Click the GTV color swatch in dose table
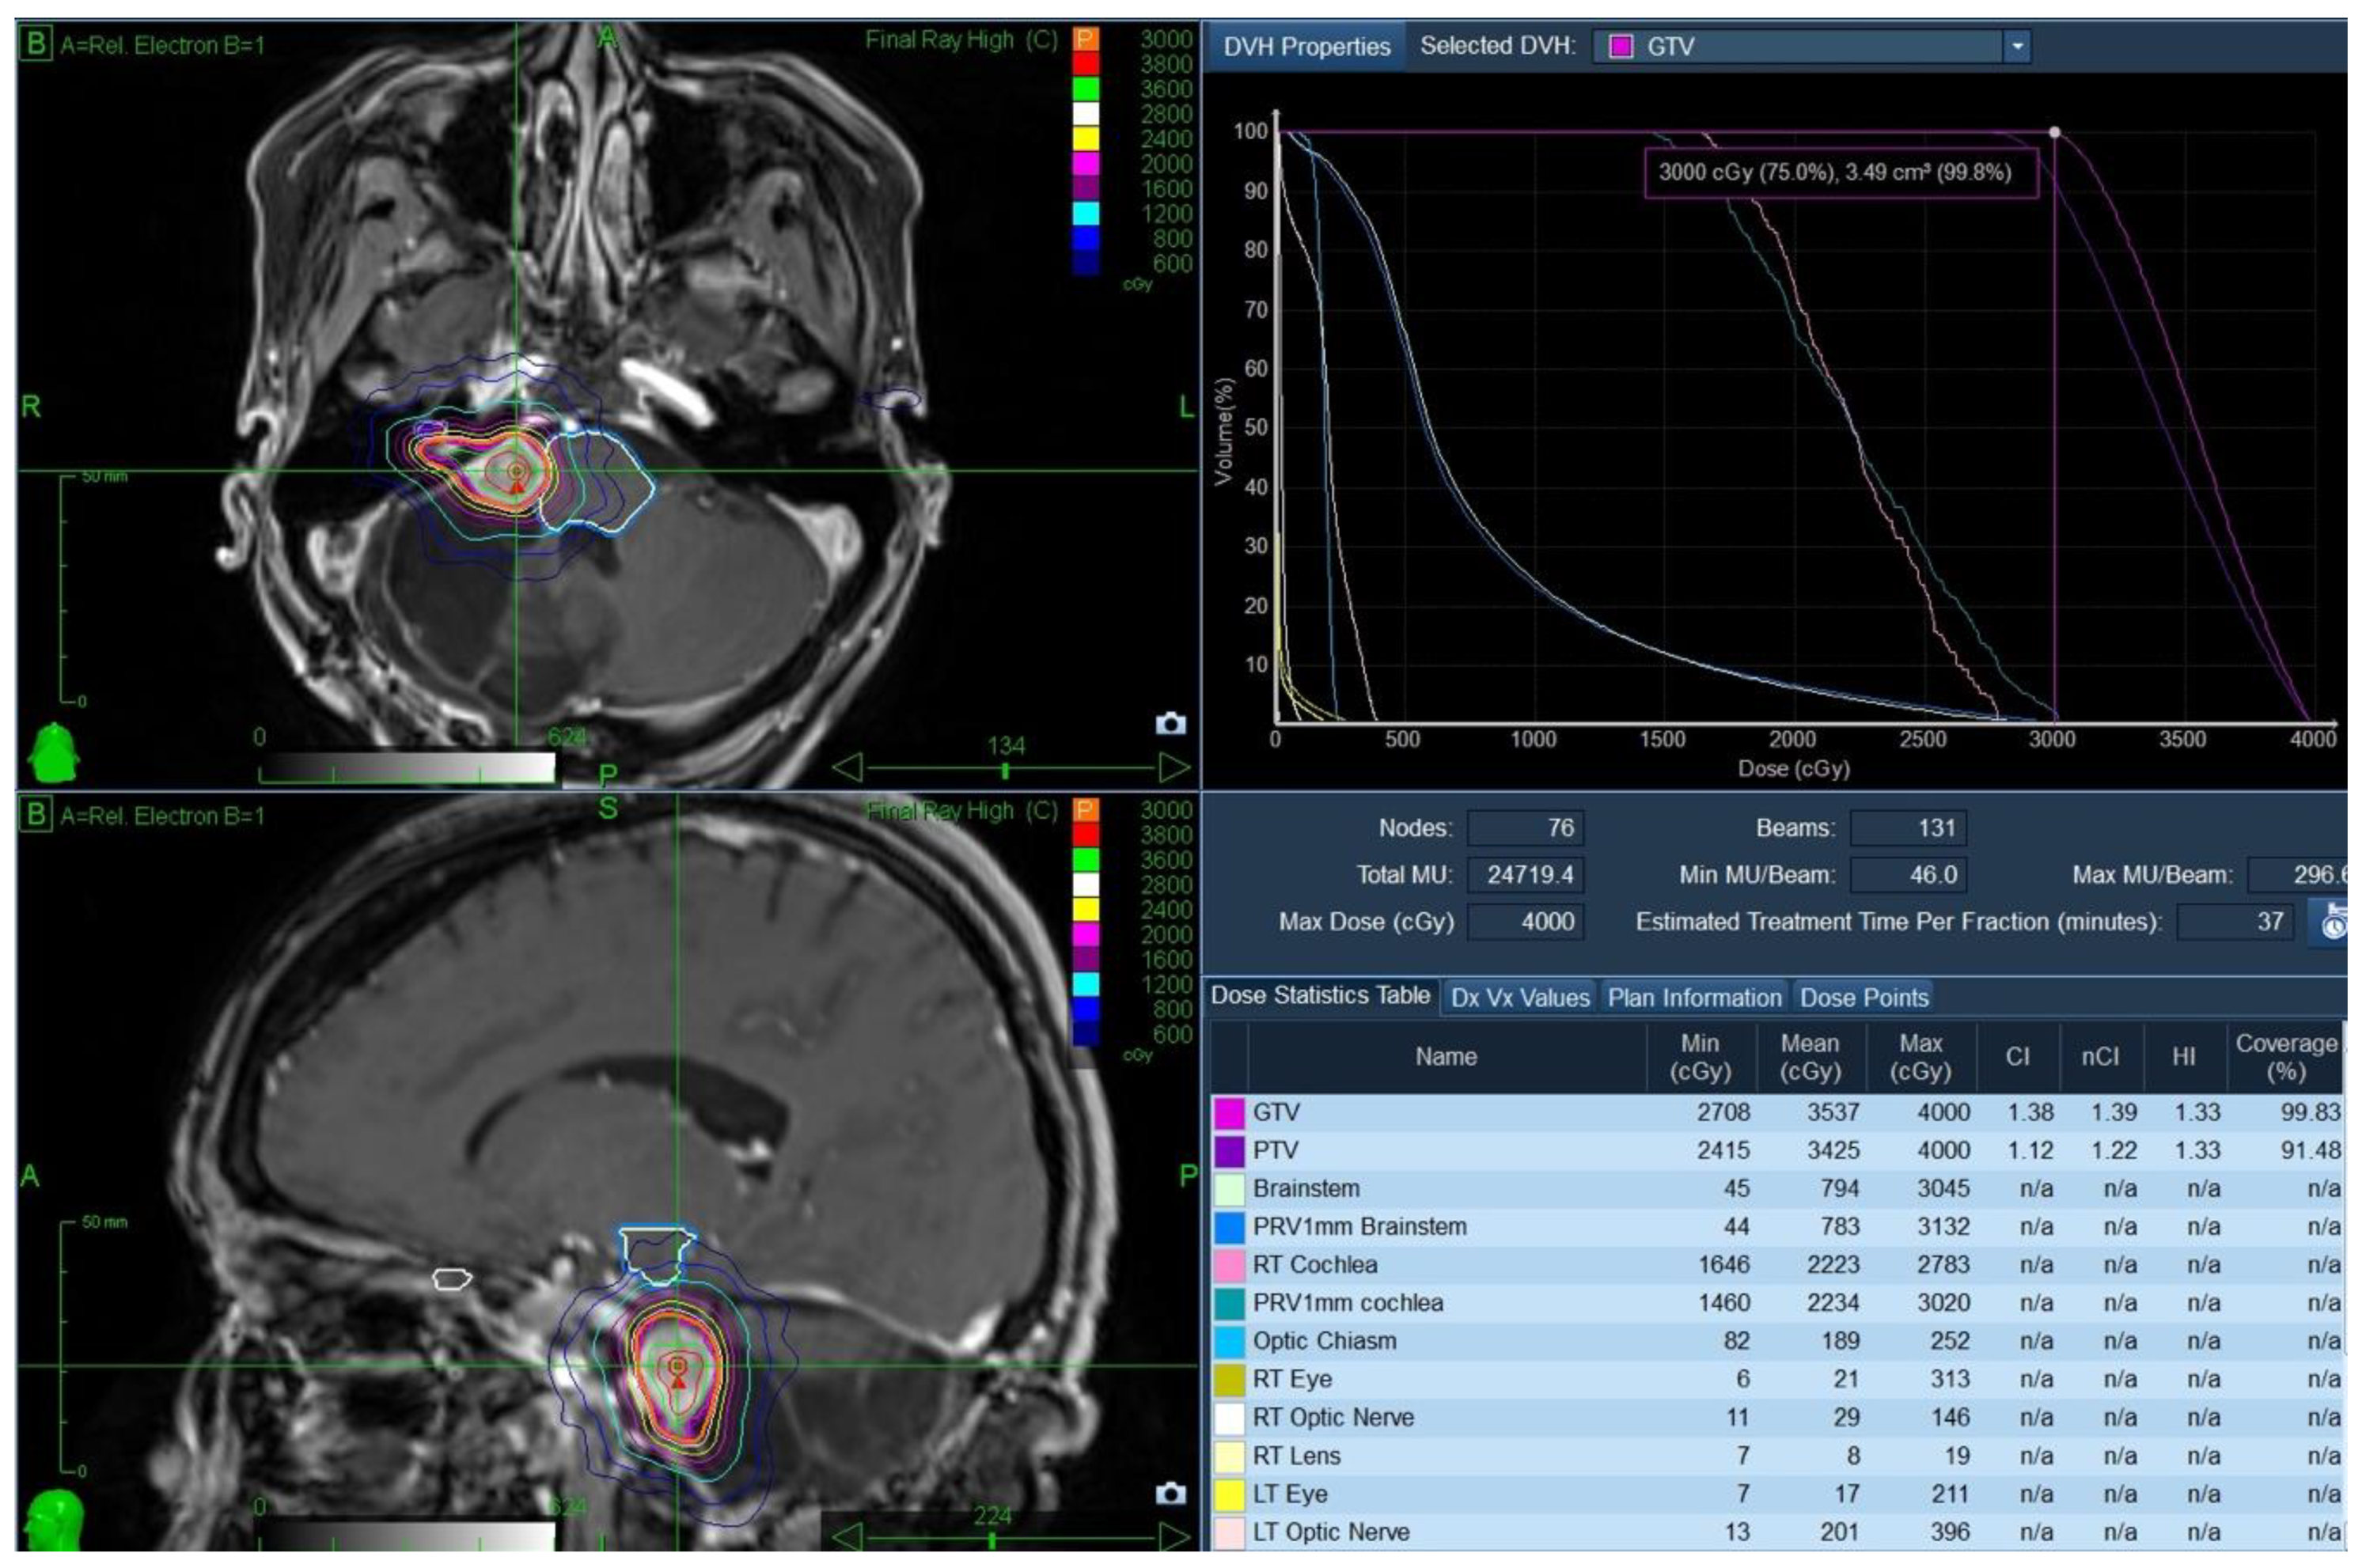 coord(1228,1112)
